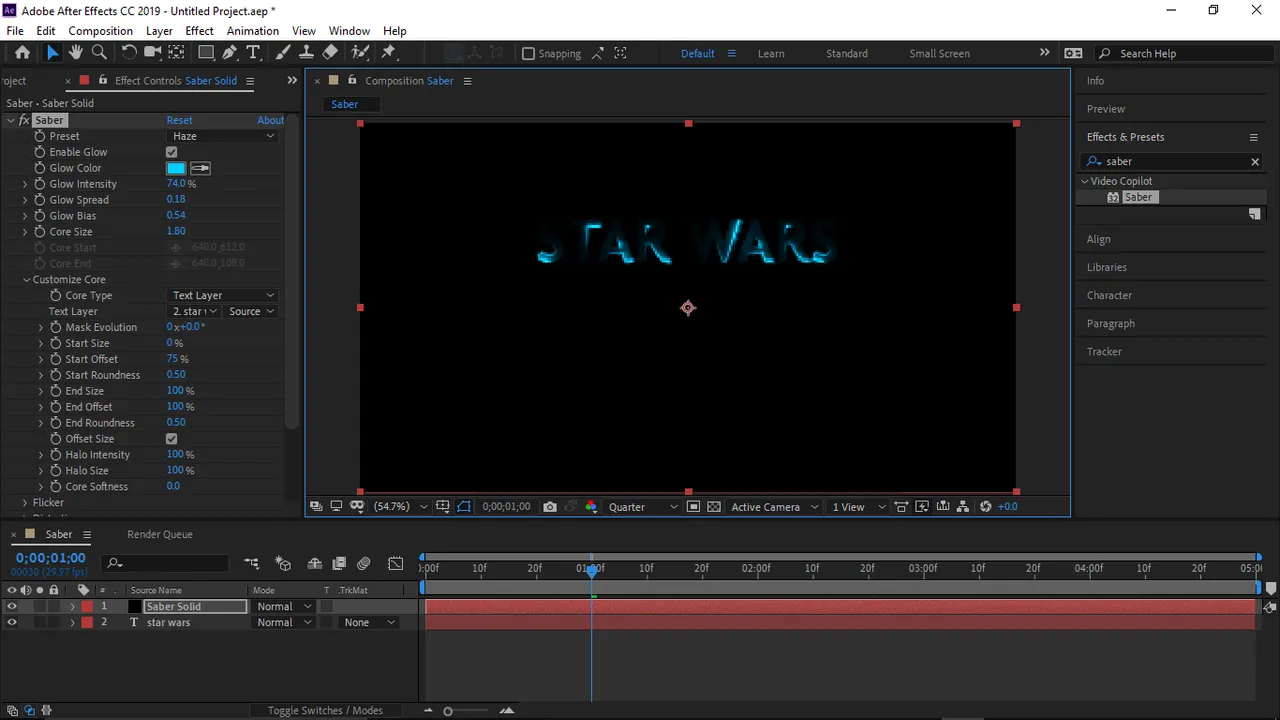Screen dimensions: 1280x720
Task: Toggle the Enable Glow checkbox
Action: (171, 152)
